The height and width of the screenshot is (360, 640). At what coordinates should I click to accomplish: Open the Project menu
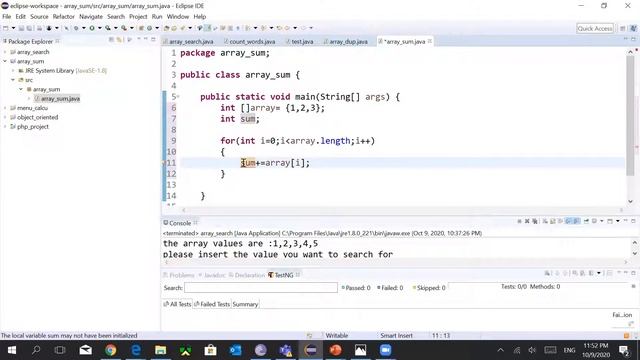[138, 17]
